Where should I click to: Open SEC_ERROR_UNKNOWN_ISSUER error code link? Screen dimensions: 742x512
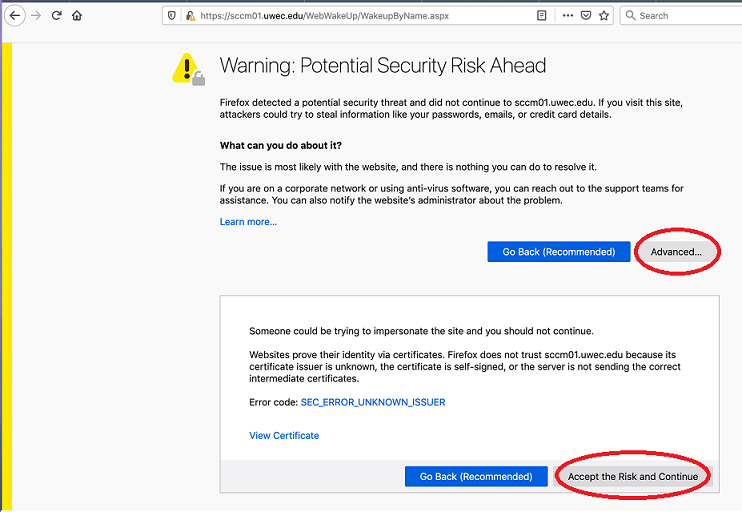point(373,402)
